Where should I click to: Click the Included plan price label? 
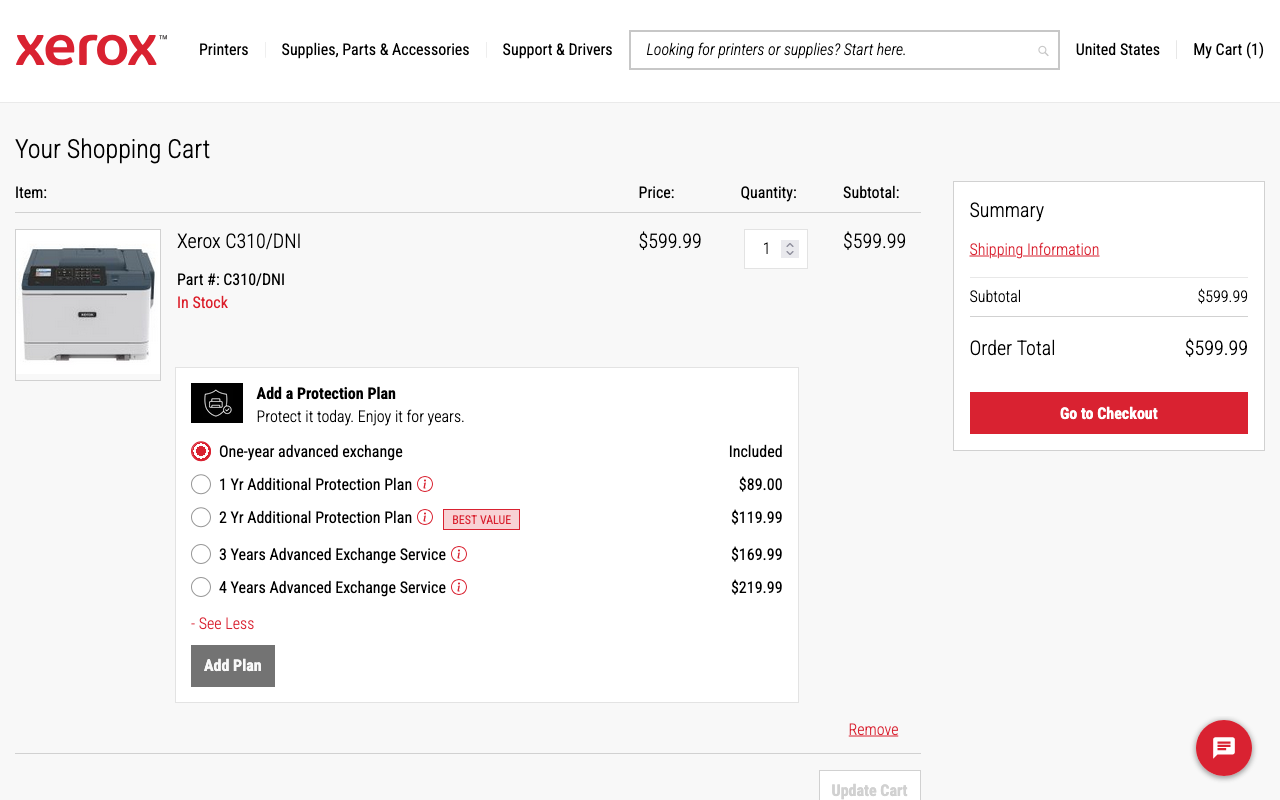[x=755, y=452]
